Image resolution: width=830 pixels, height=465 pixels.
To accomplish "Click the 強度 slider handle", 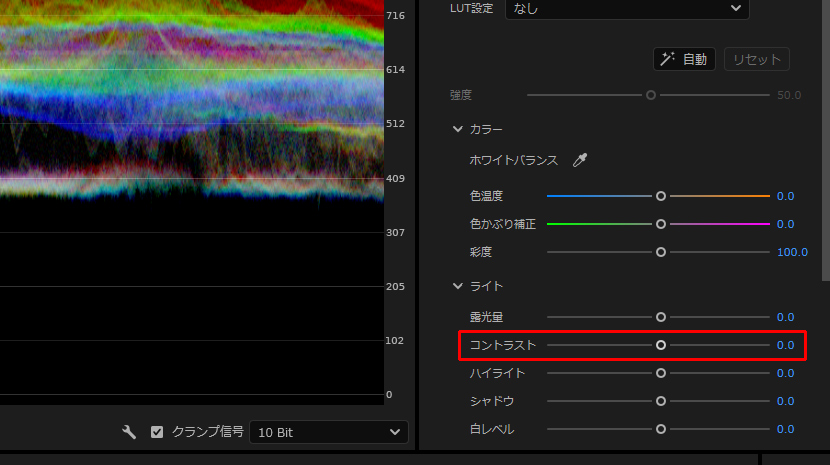I will [651, 95].
